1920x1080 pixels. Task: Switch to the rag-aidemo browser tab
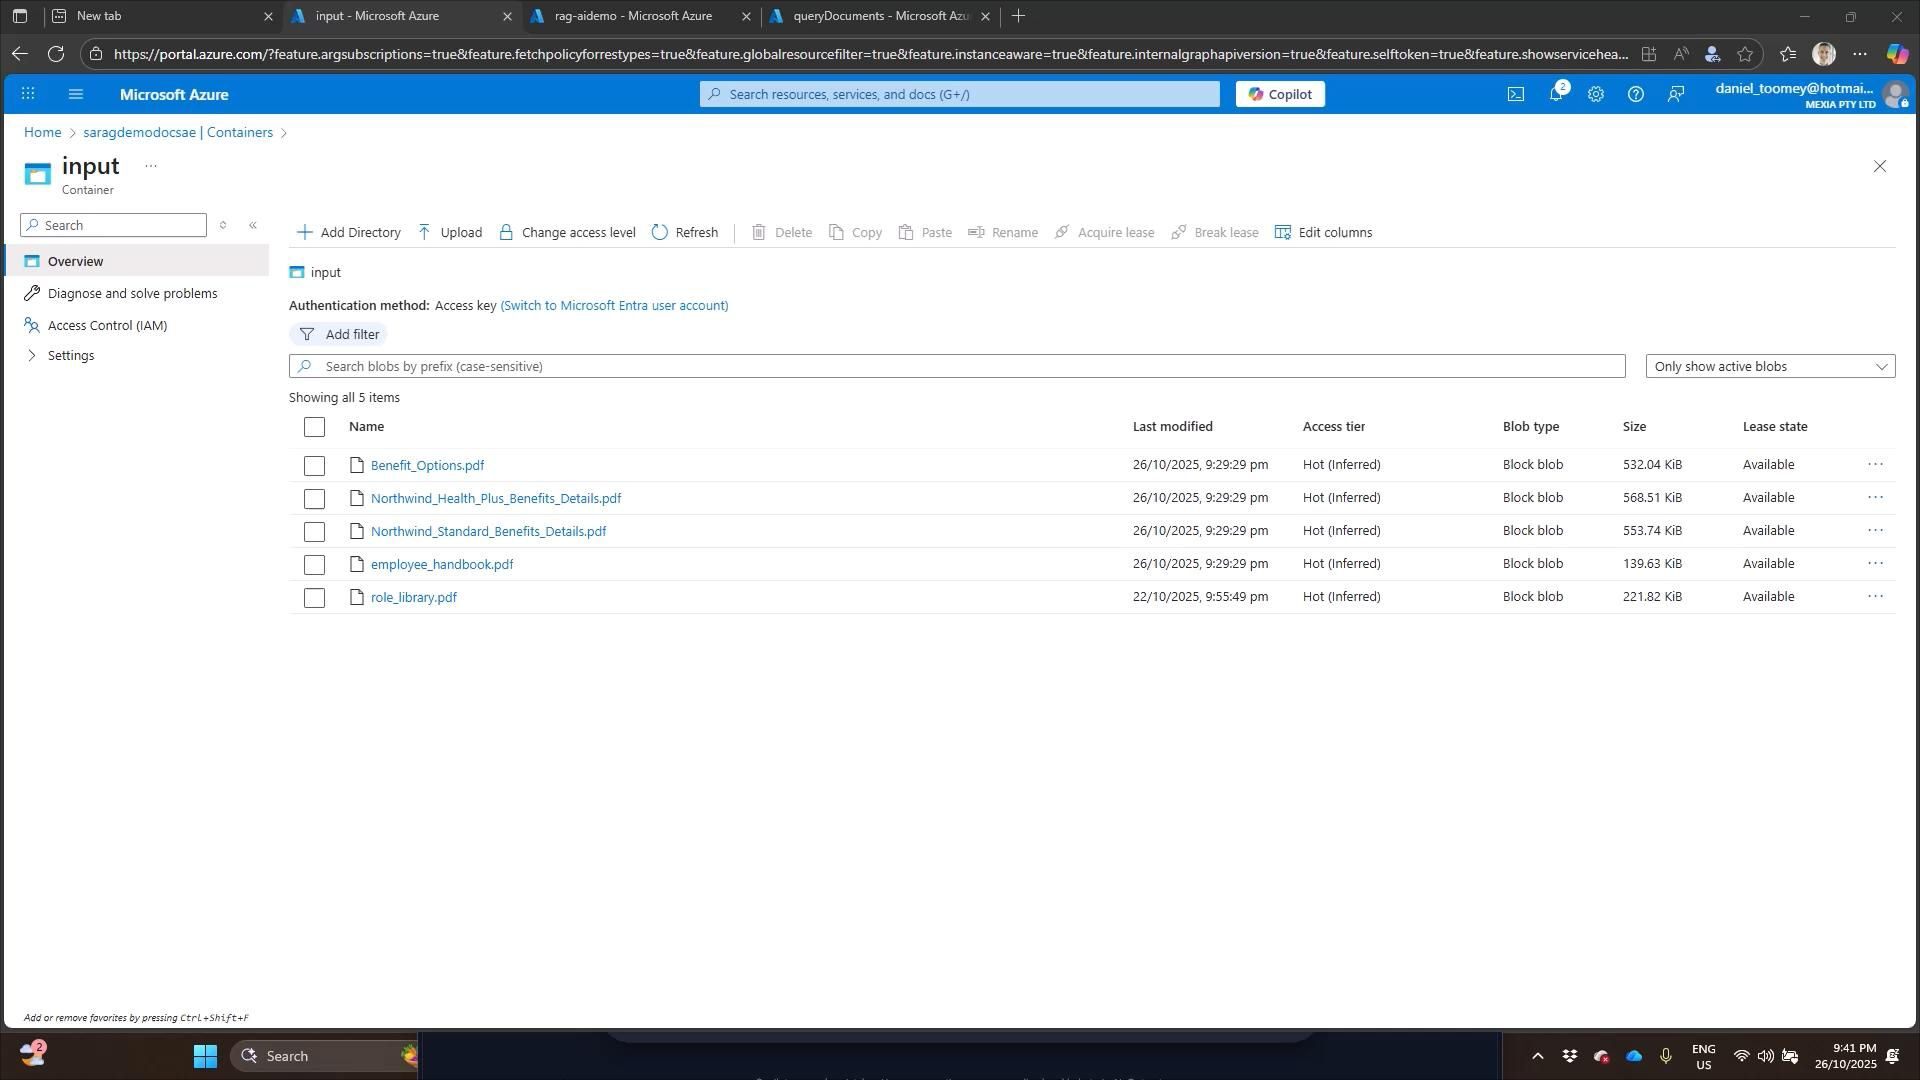(633, 16)
